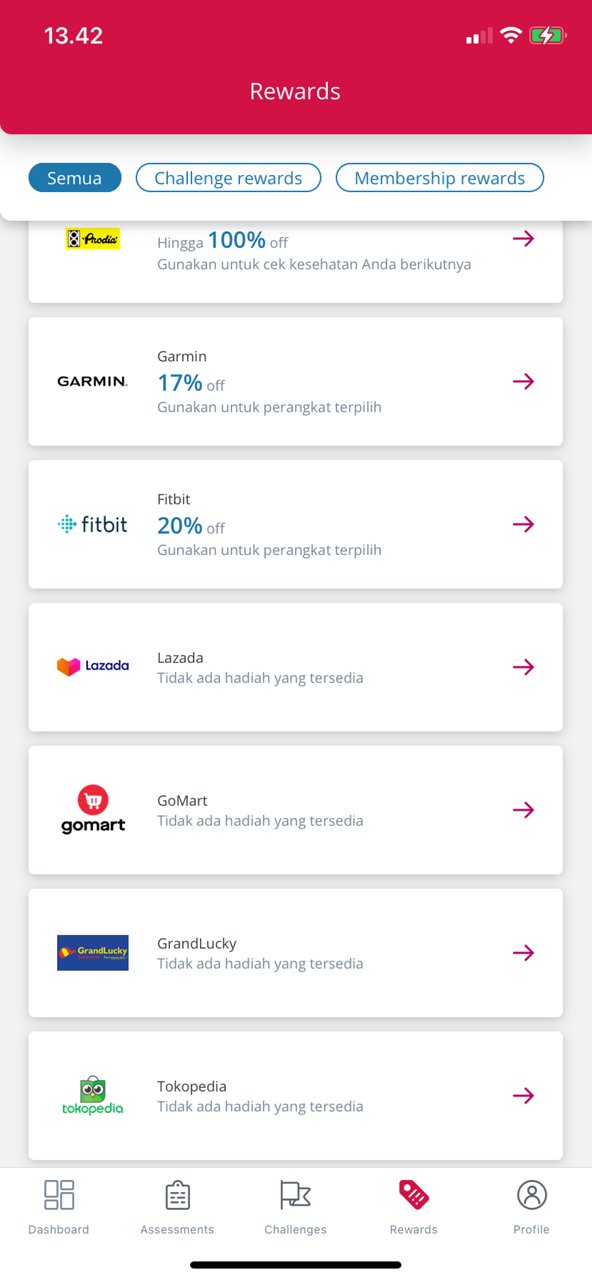Tap the Tokopedia reward card text
The height and width of the screenshot is (1280, 592).
click(260, 1096)
